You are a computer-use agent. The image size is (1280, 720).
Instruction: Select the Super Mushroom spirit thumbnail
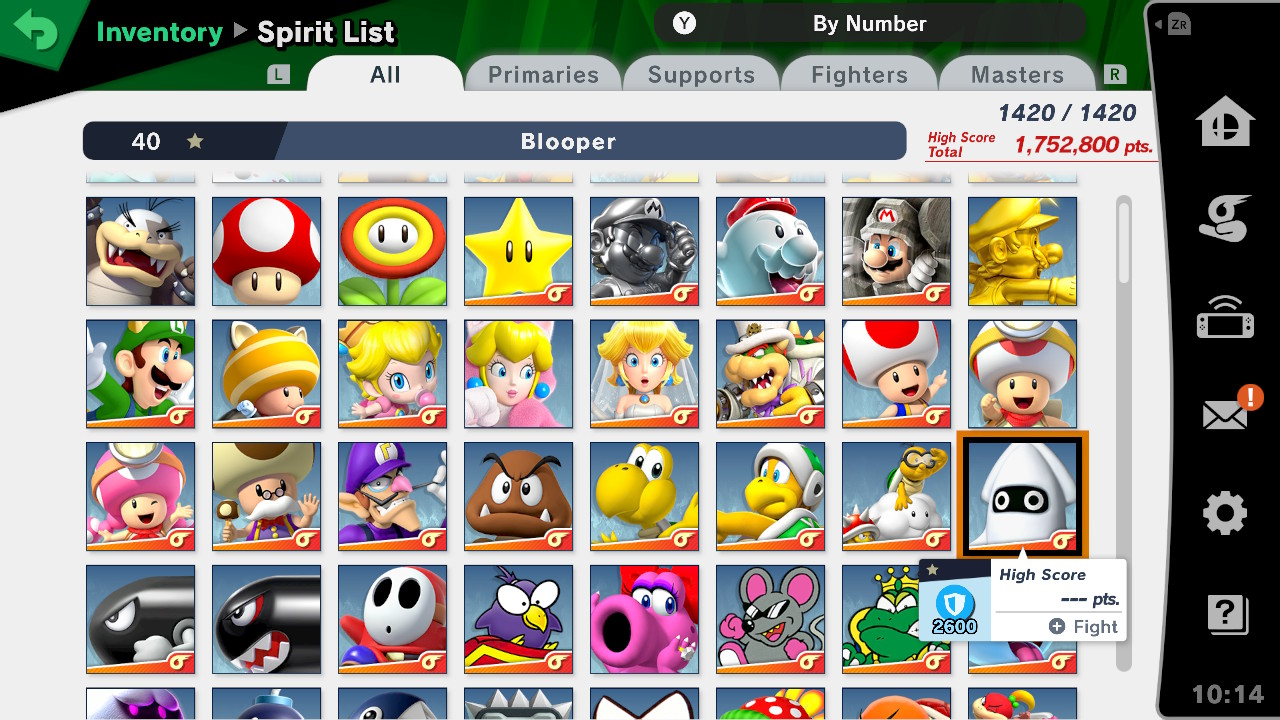tap(266, 251)
